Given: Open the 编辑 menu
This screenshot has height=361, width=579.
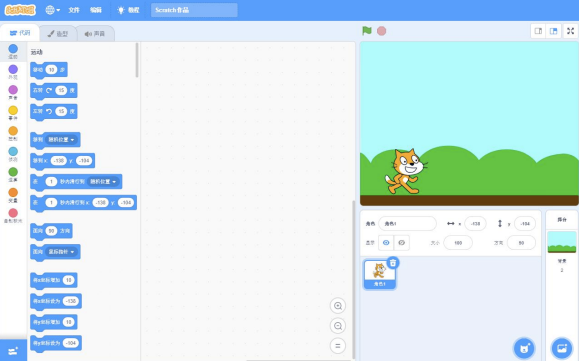Looking at the screenshot, I should pos(96,10).
